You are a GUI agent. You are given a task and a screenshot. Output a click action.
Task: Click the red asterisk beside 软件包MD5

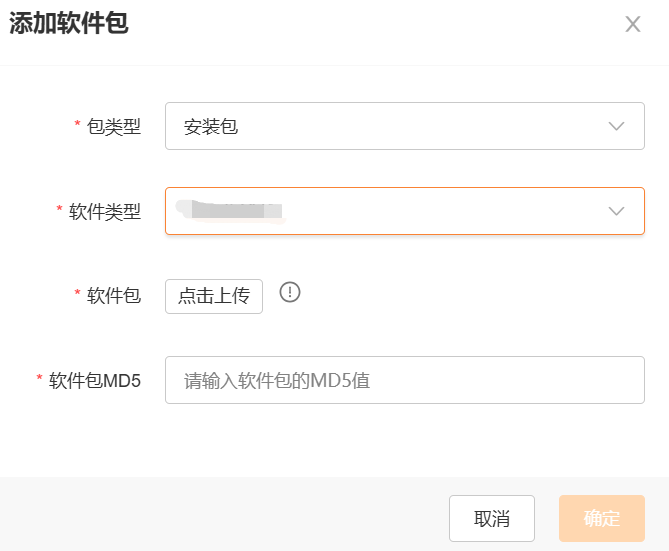pos(39,378)
